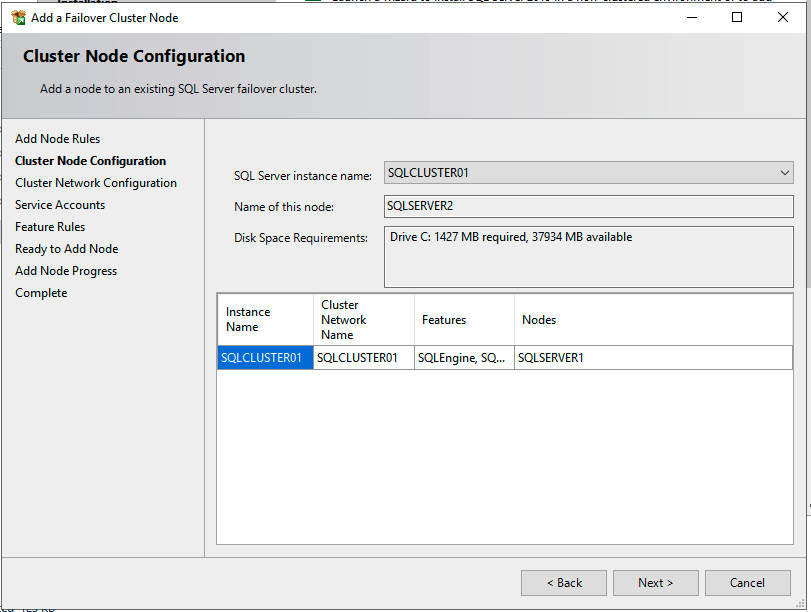The image size is (811, 612).
Task: Go to Cluster Network Configuration step
Action: [x=96, y=183]
